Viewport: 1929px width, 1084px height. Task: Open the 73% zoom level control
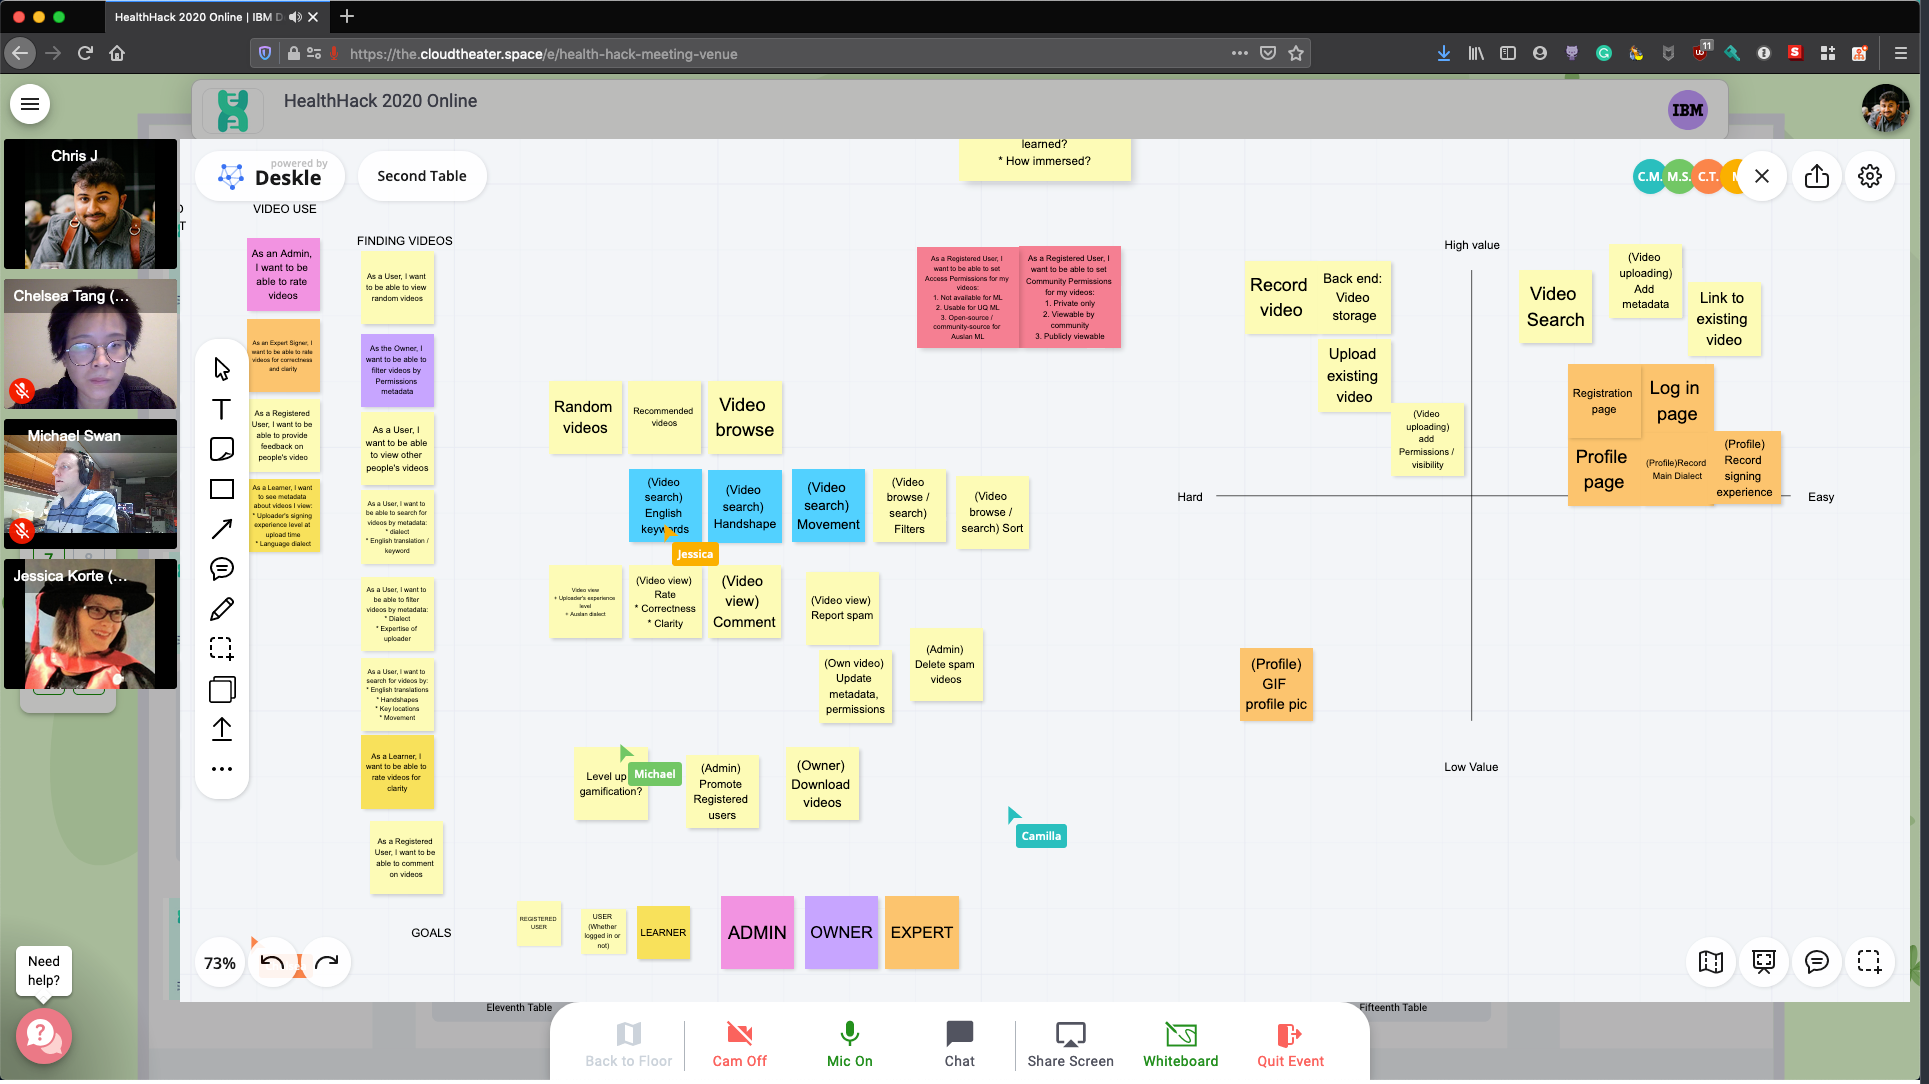(220, 963)
